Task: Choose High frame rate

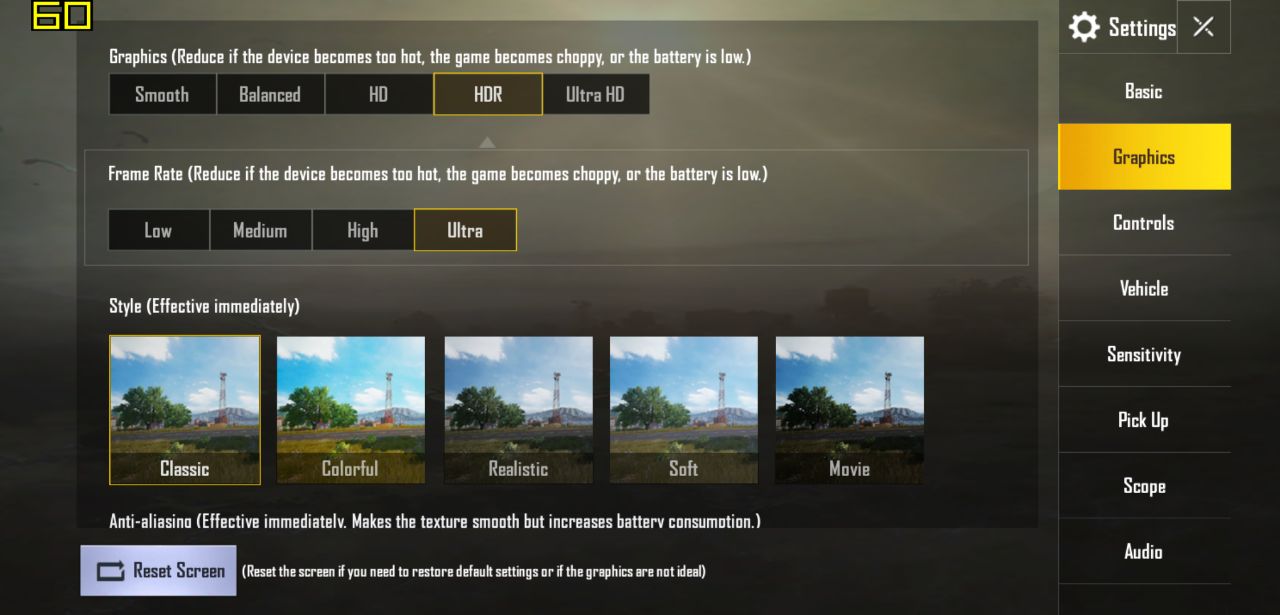Action: click(362, 230)
